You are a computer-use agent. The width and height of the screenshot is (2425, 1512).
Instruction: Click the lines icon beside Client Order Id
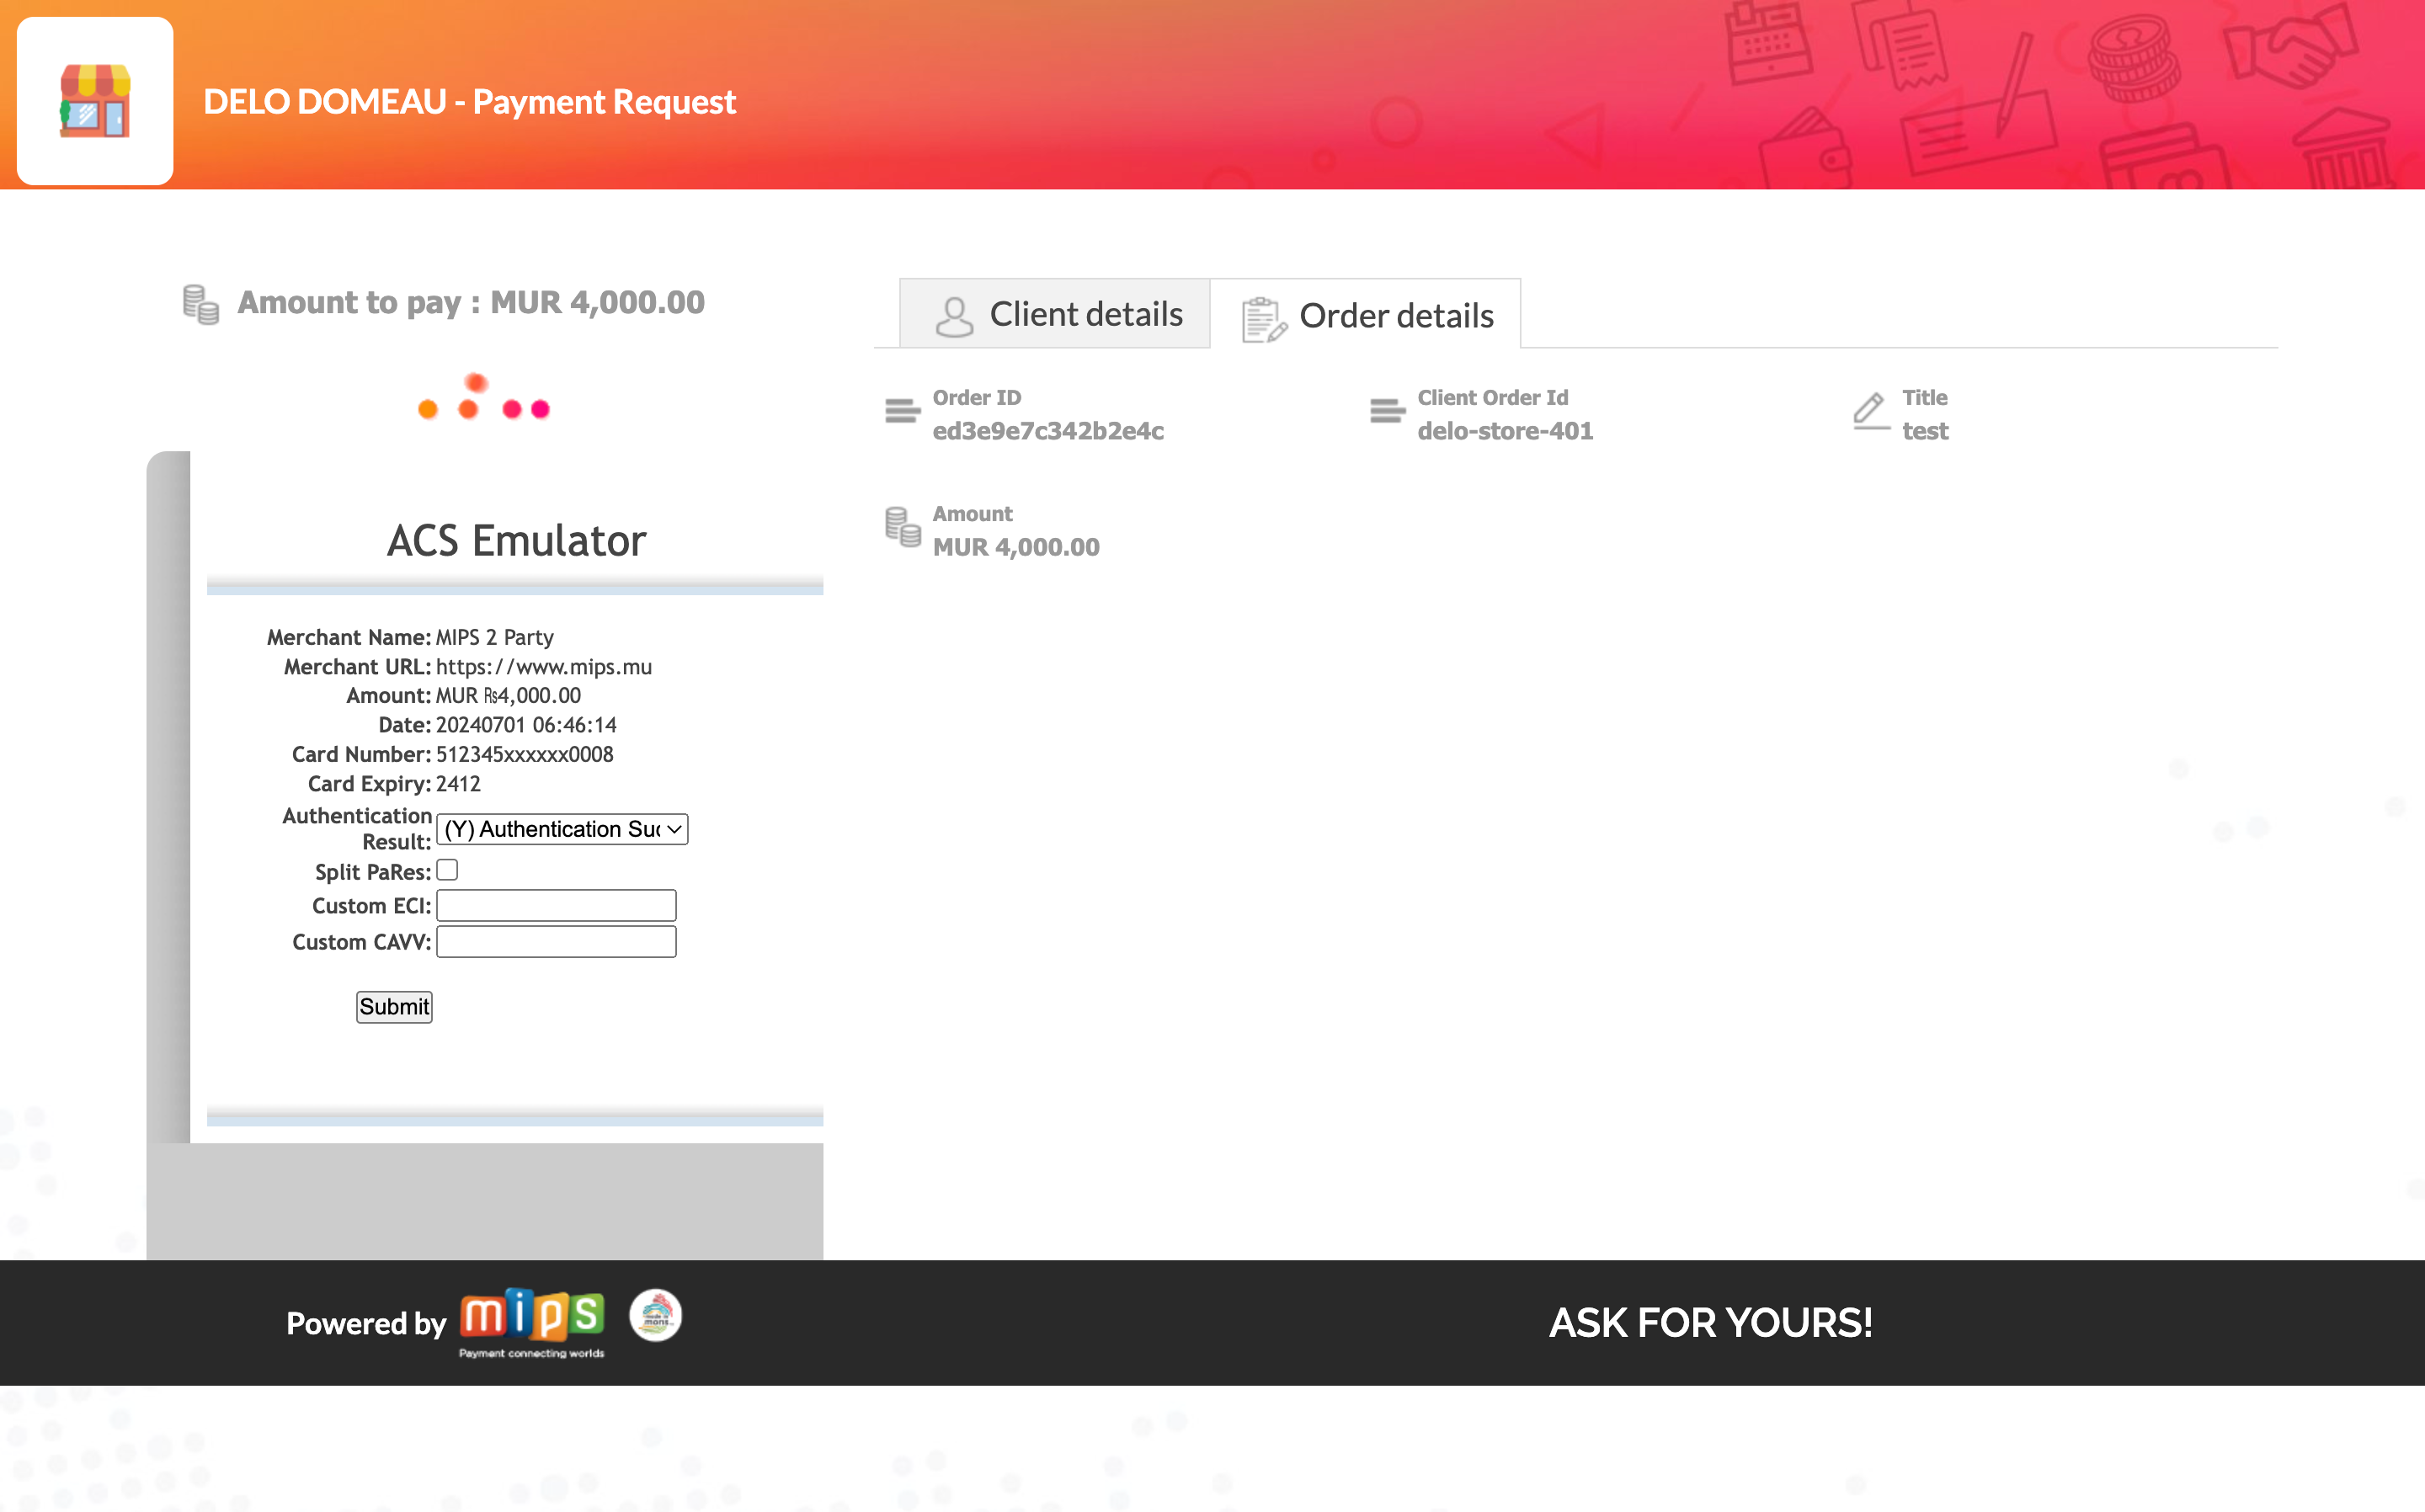1388,411
